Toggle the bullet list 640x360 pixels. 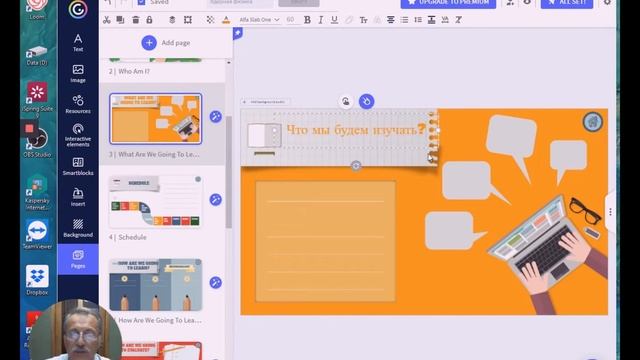point(404,20)
